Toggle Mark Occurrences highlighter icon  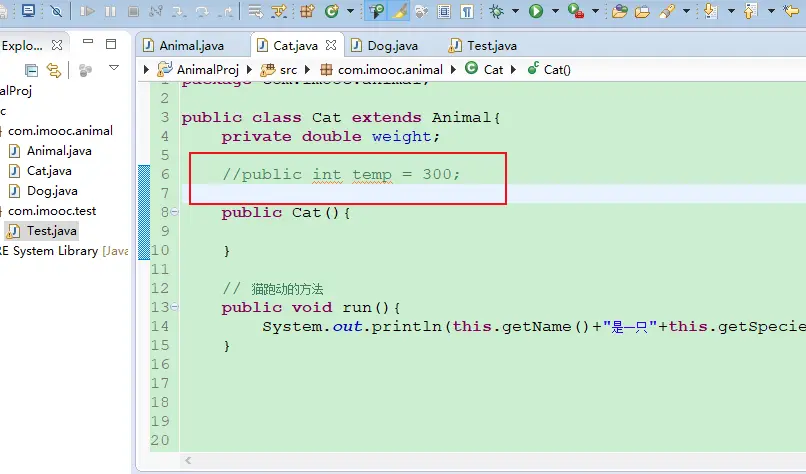click(x=399, y=12)
